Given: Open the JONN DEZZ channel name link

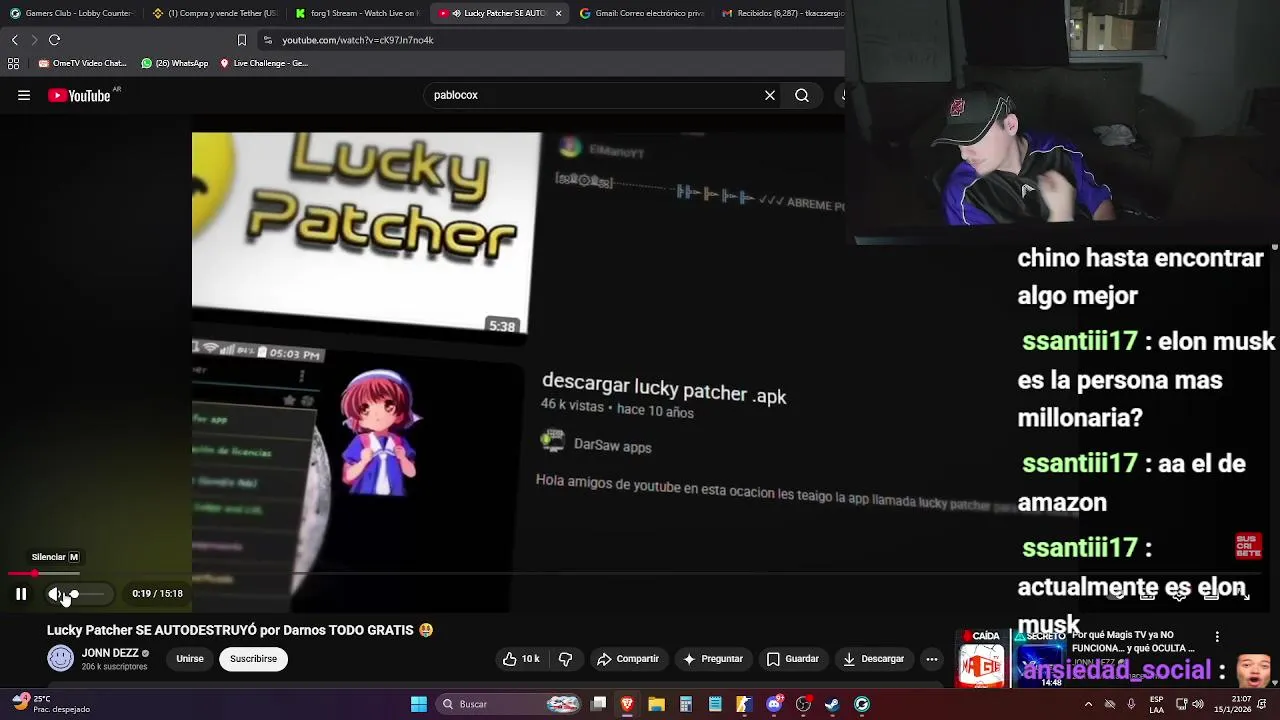Looking at the screenshot, I should (110, 653).
